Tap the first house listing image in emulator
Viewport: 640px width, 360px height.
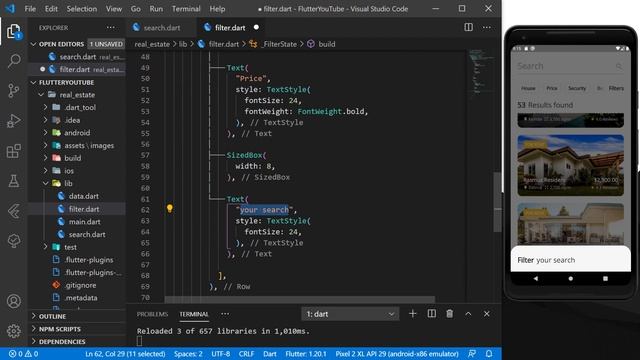pos(571,165)
